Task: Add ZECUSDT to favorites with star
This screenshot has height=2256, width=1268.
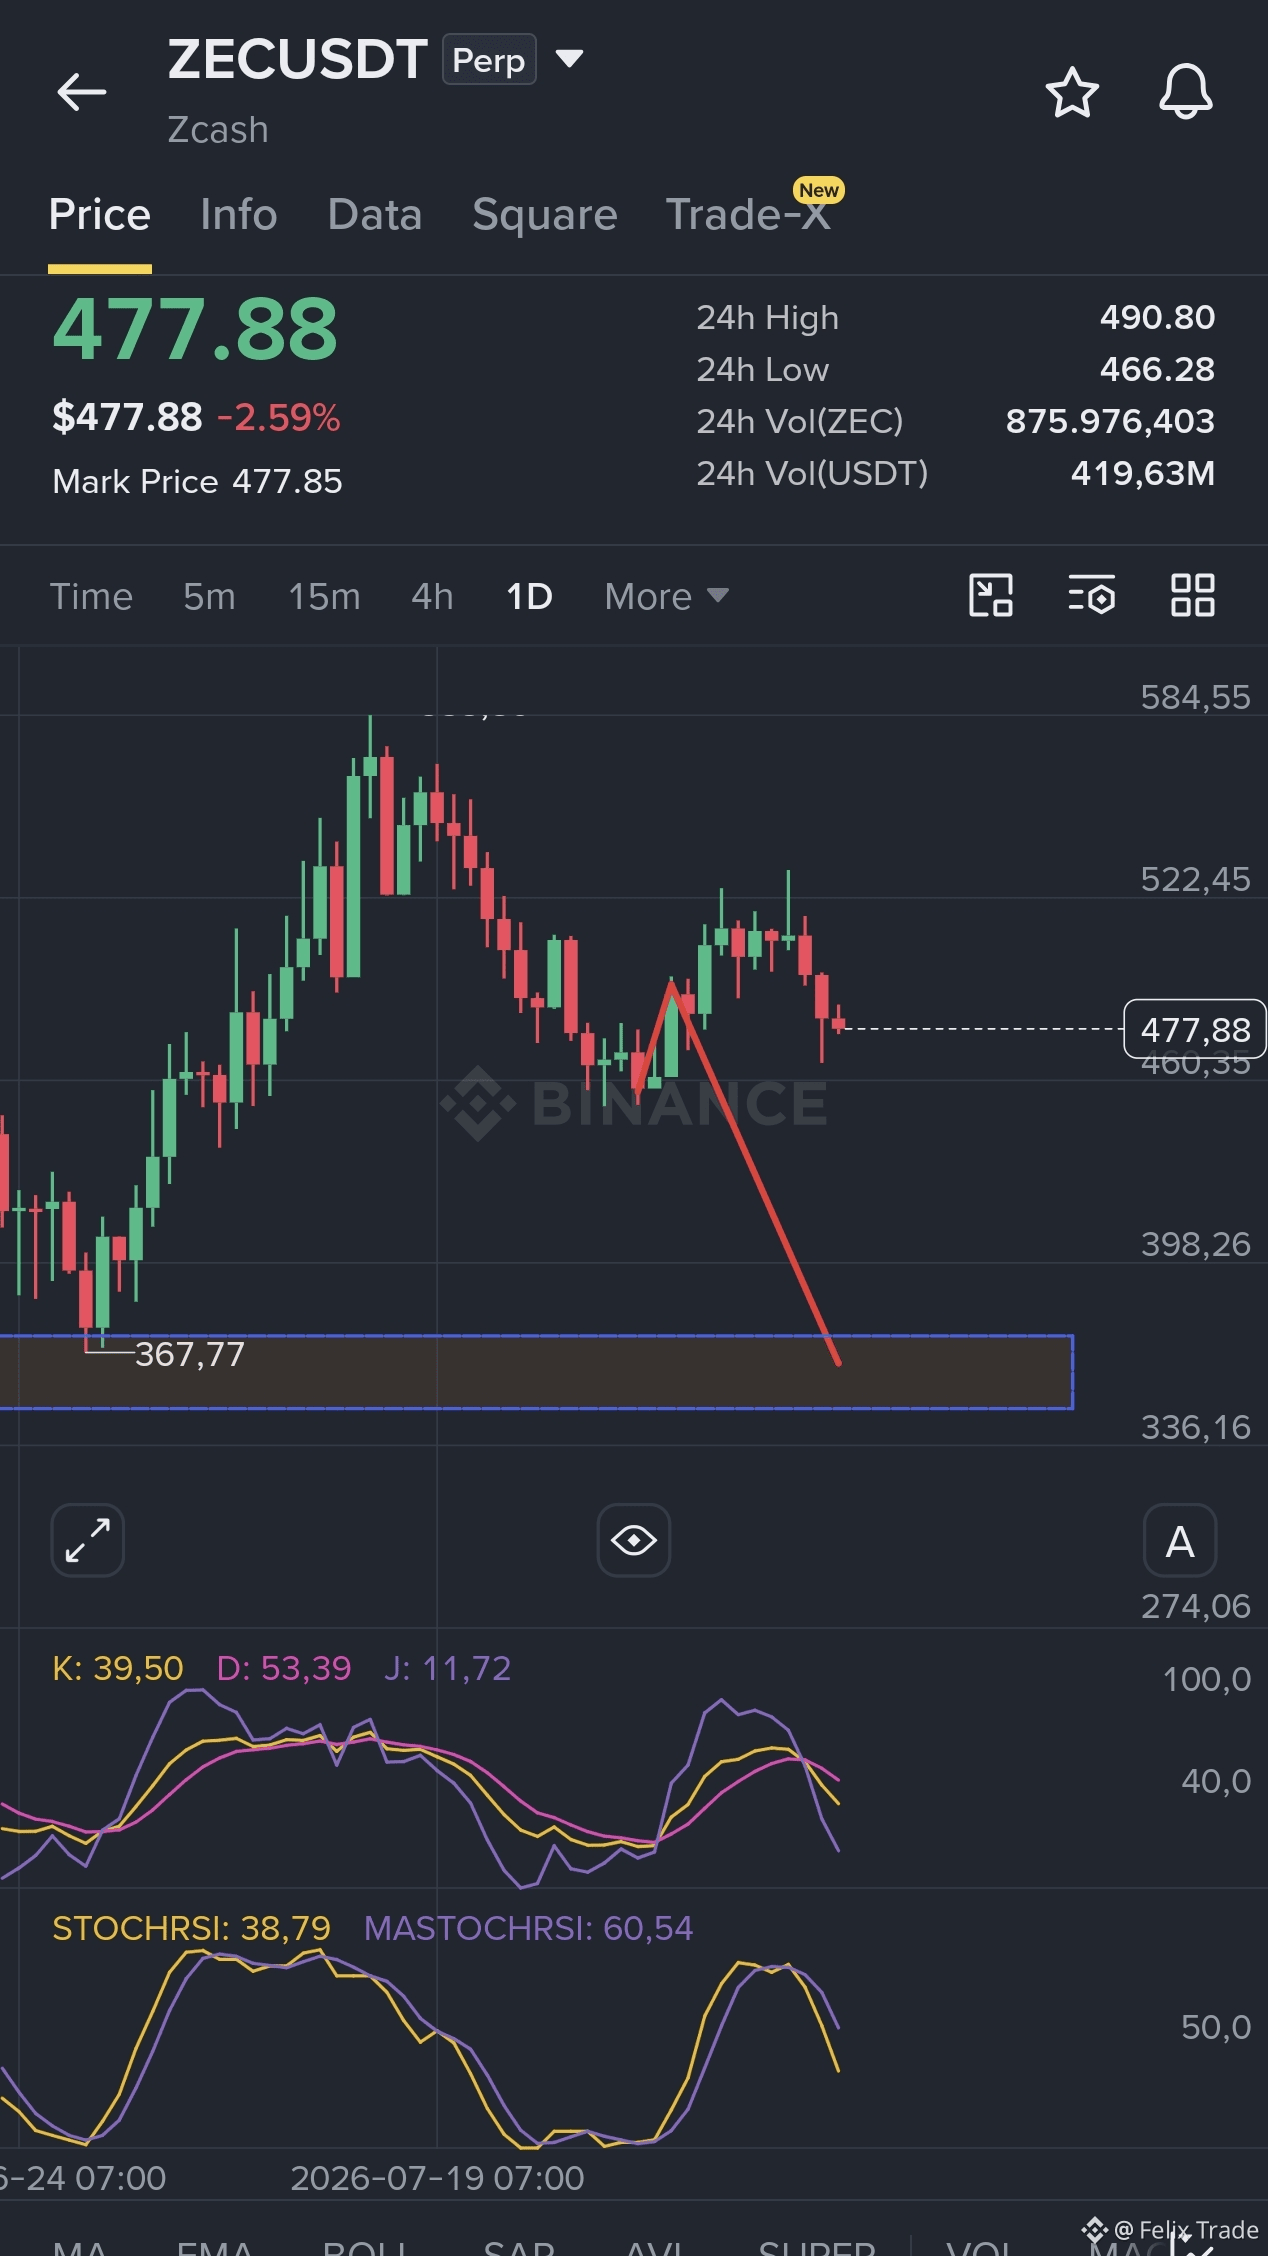Action: [1072, 92]
